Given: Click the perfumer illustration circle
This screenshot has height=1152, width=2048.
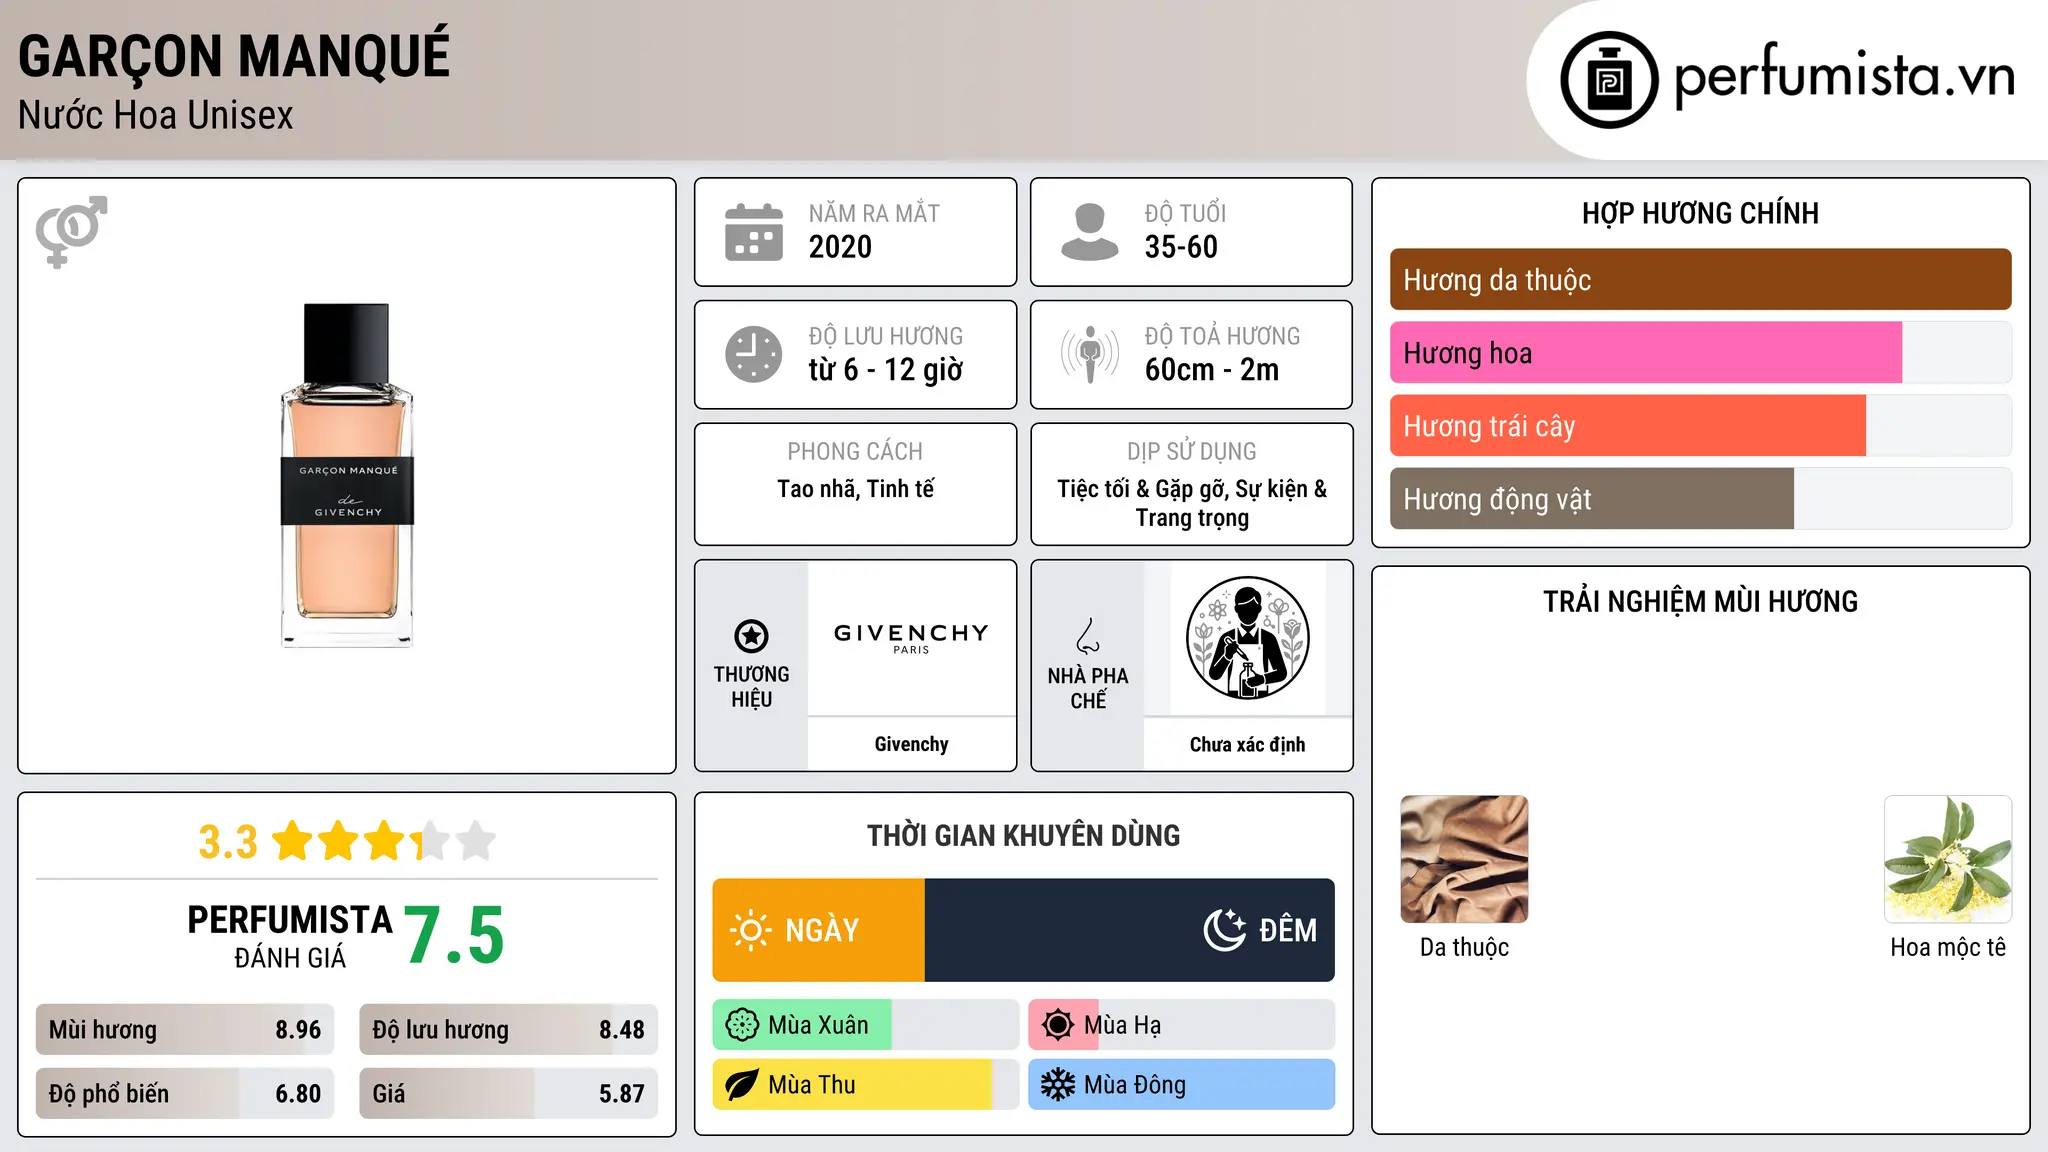Looking at the screenshot, I should [1247, 638].
